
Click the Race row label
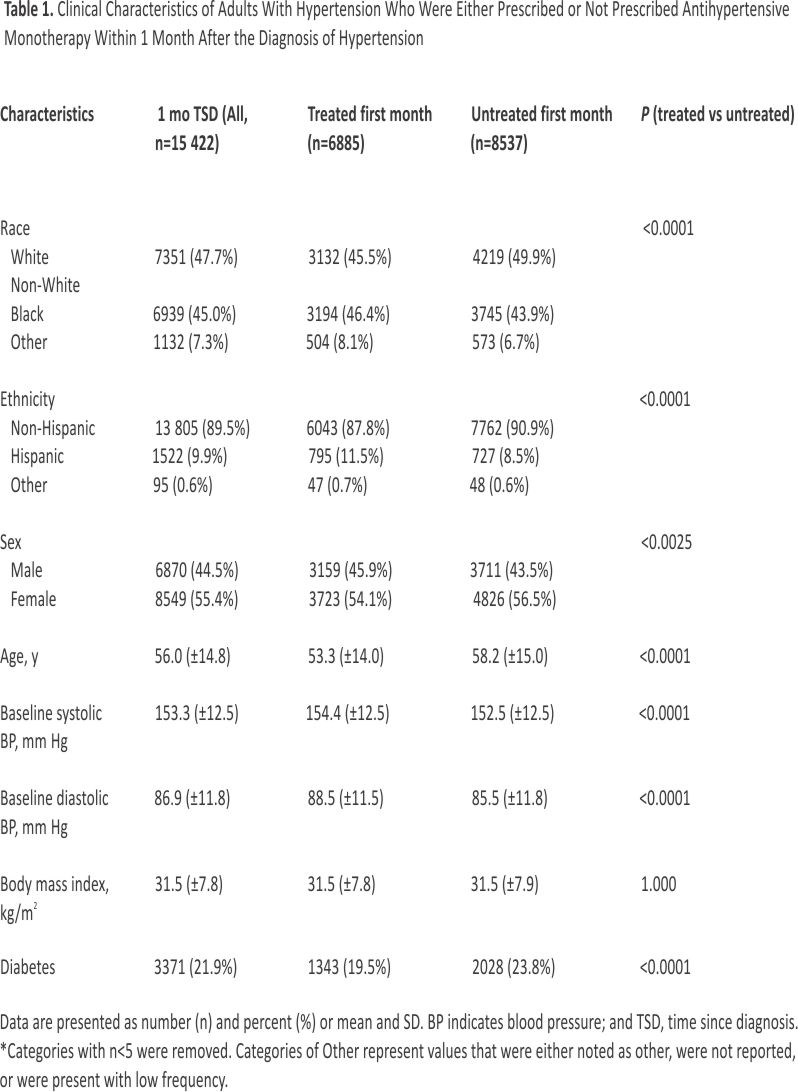click(15, 229)
